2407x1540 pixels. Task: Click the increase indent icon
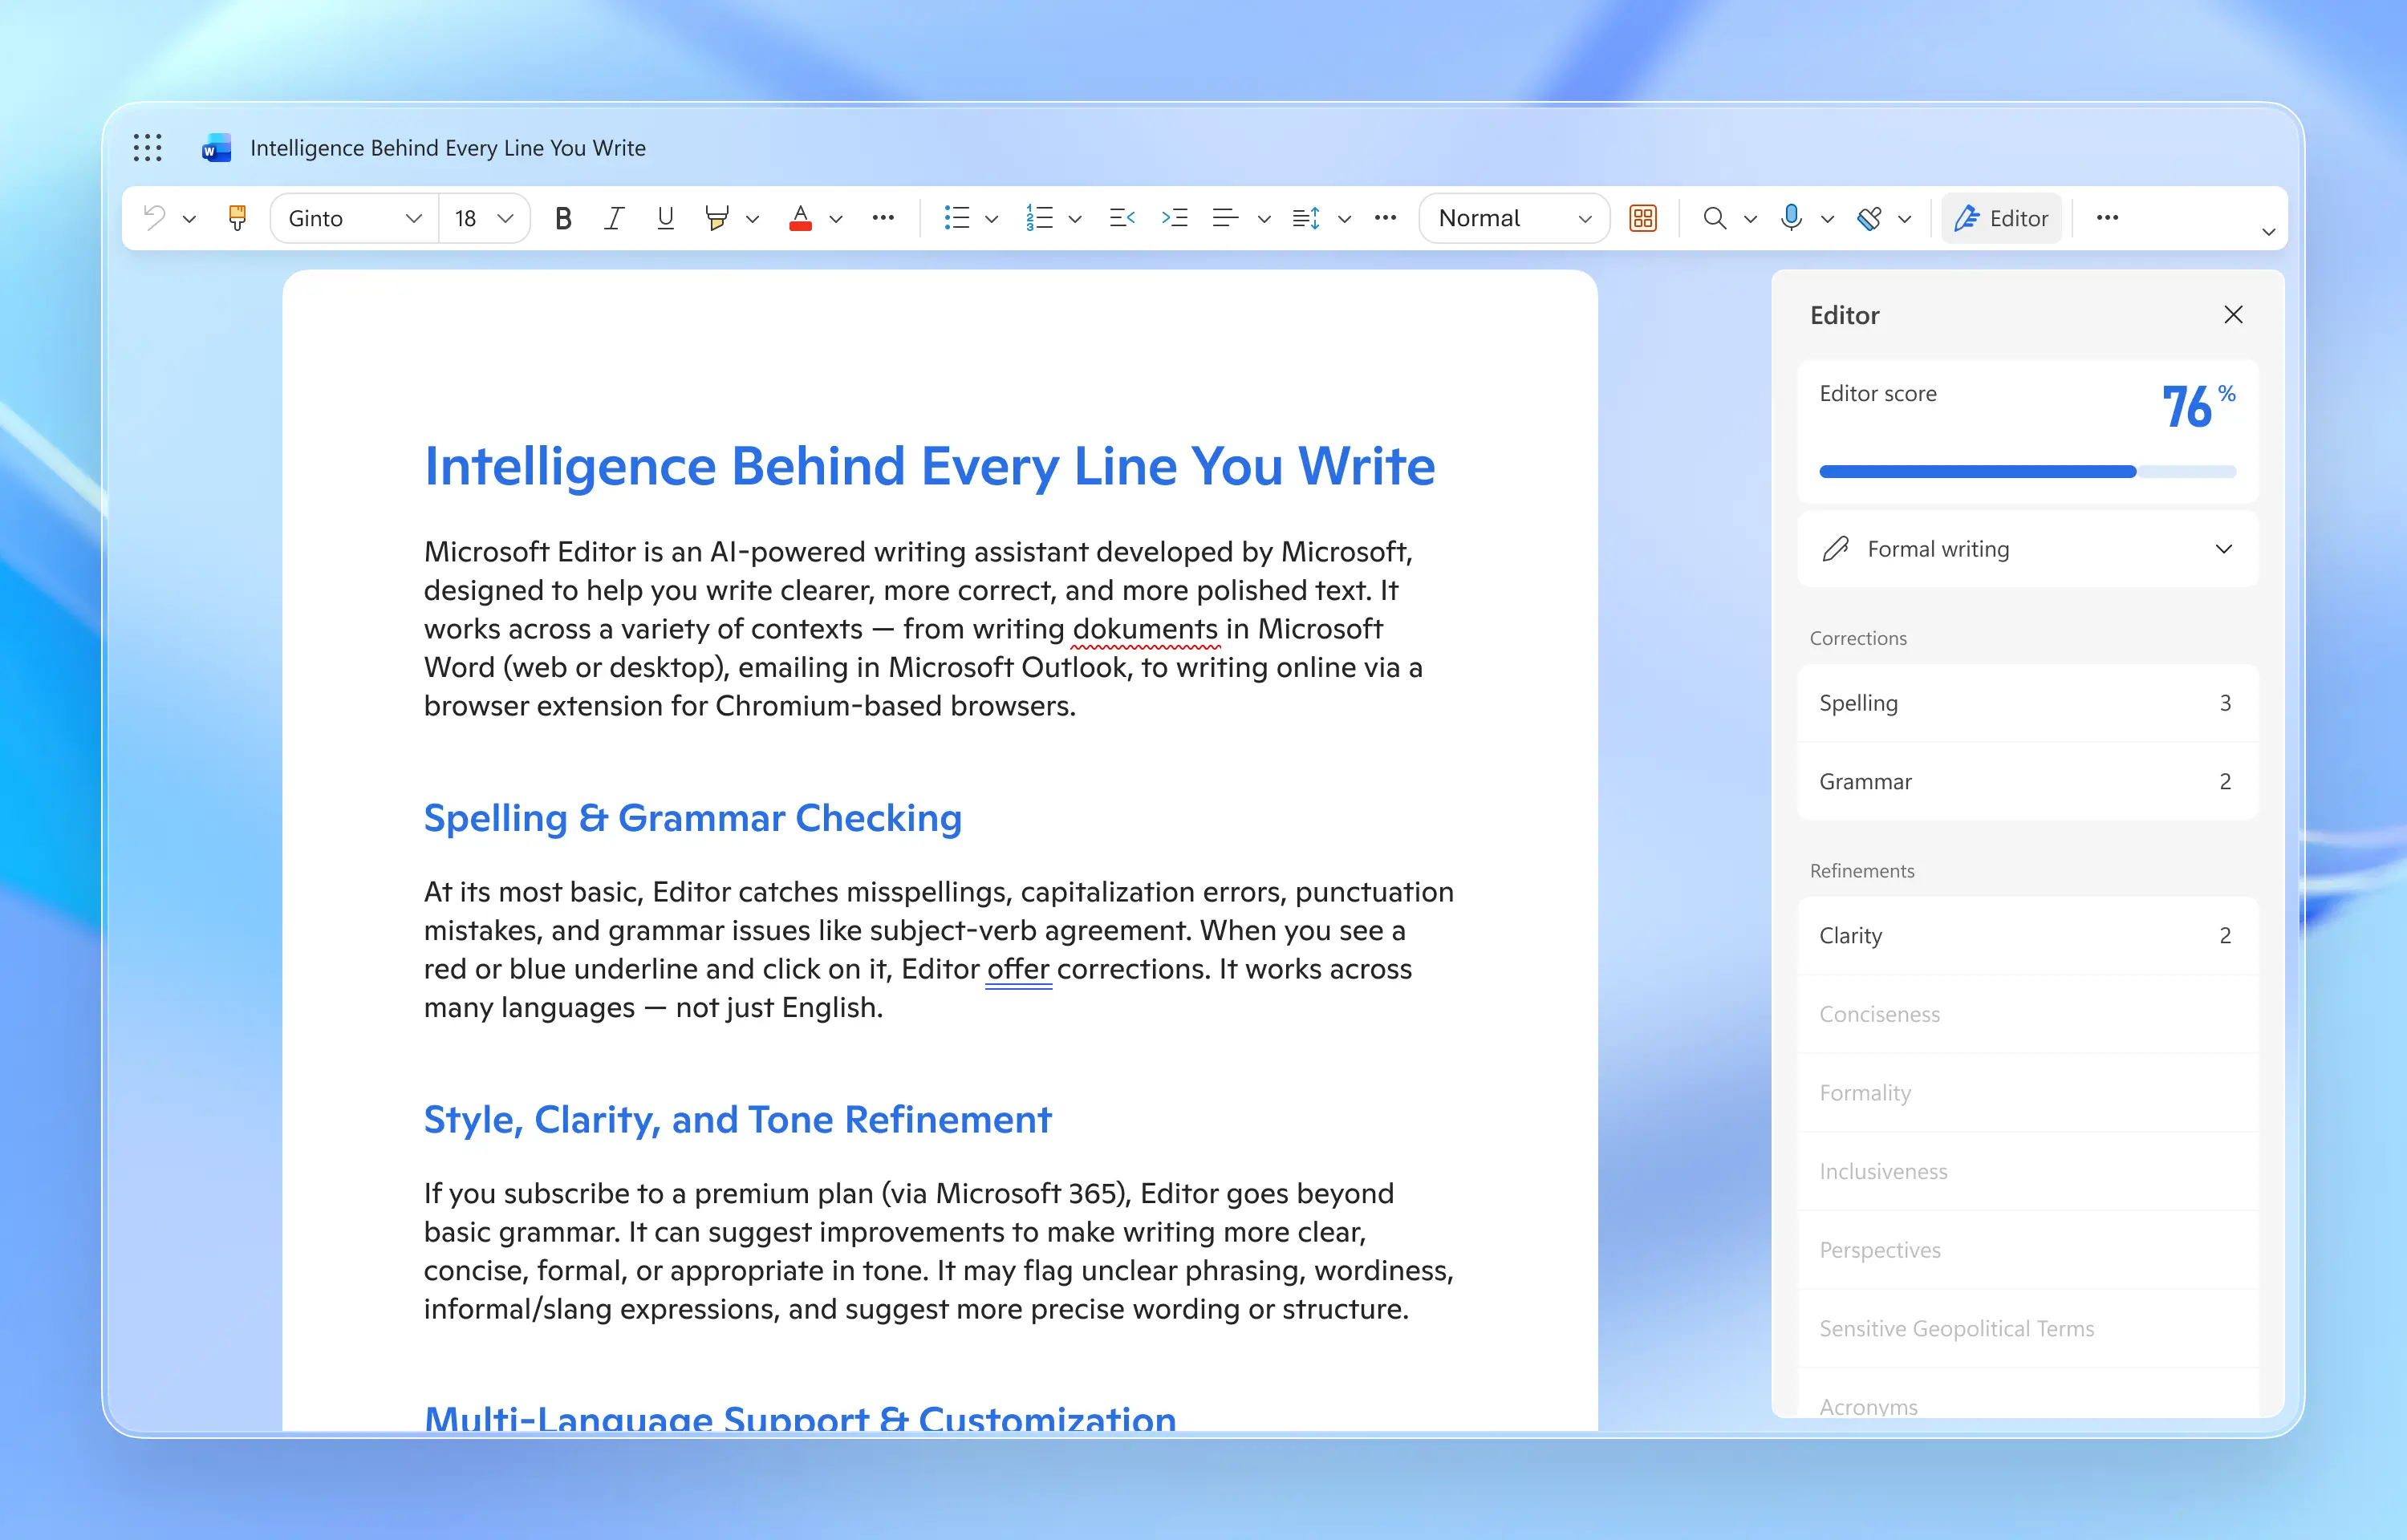1174,218
